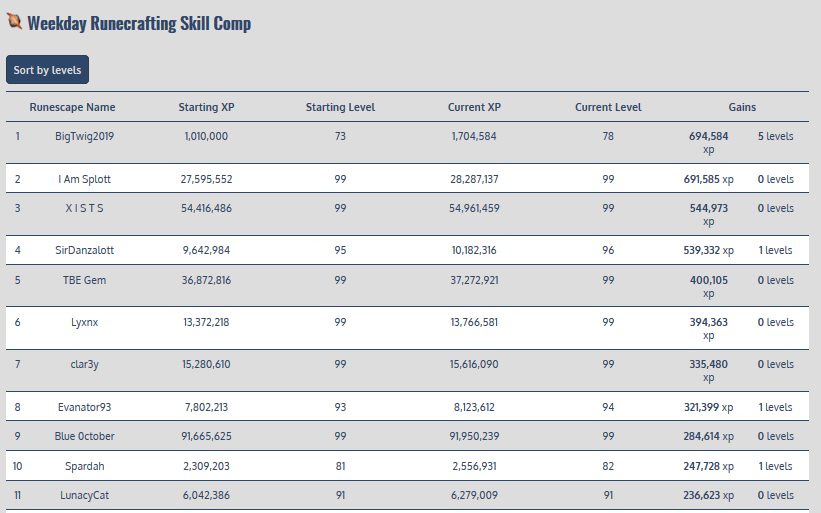Open SirDanzalott player entry
The image size is (821, 513).
click(x=84, y=250)
